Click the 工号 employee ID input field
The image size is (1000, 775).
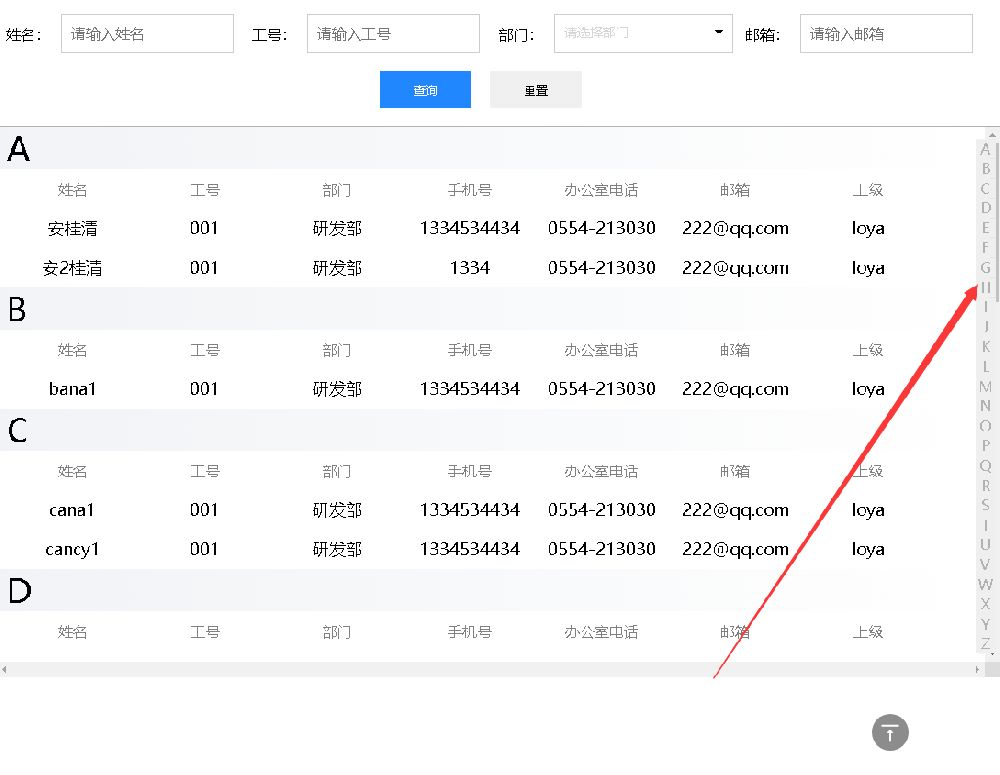coord(392,33)
